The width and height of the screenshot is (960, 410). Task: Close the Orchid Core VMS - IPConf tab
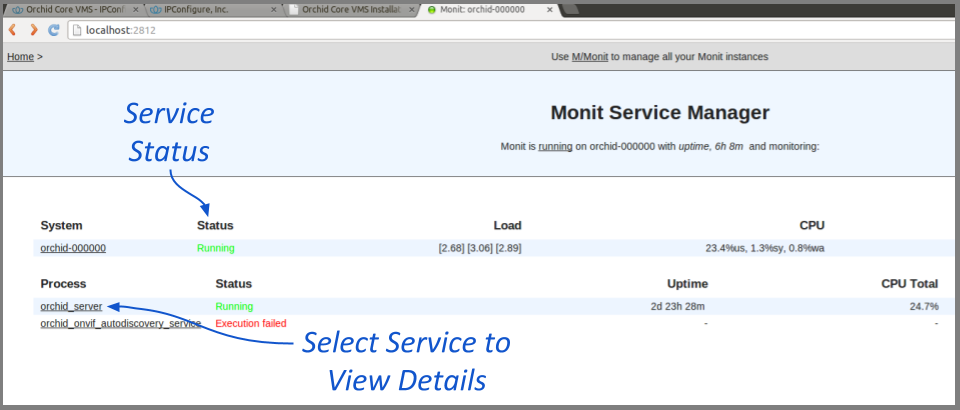[x=135, y=10]
